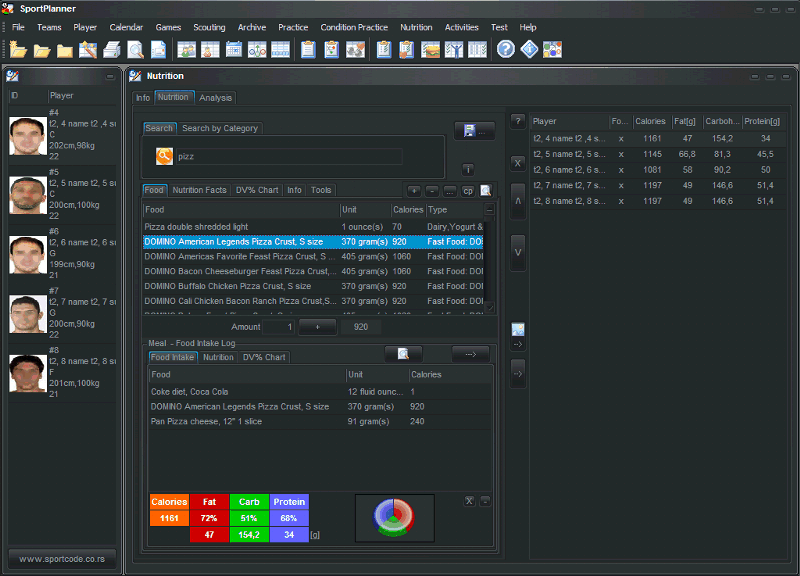Click scroll down arrow of food list
Viewport: 800px width, 576px height.
489,306
